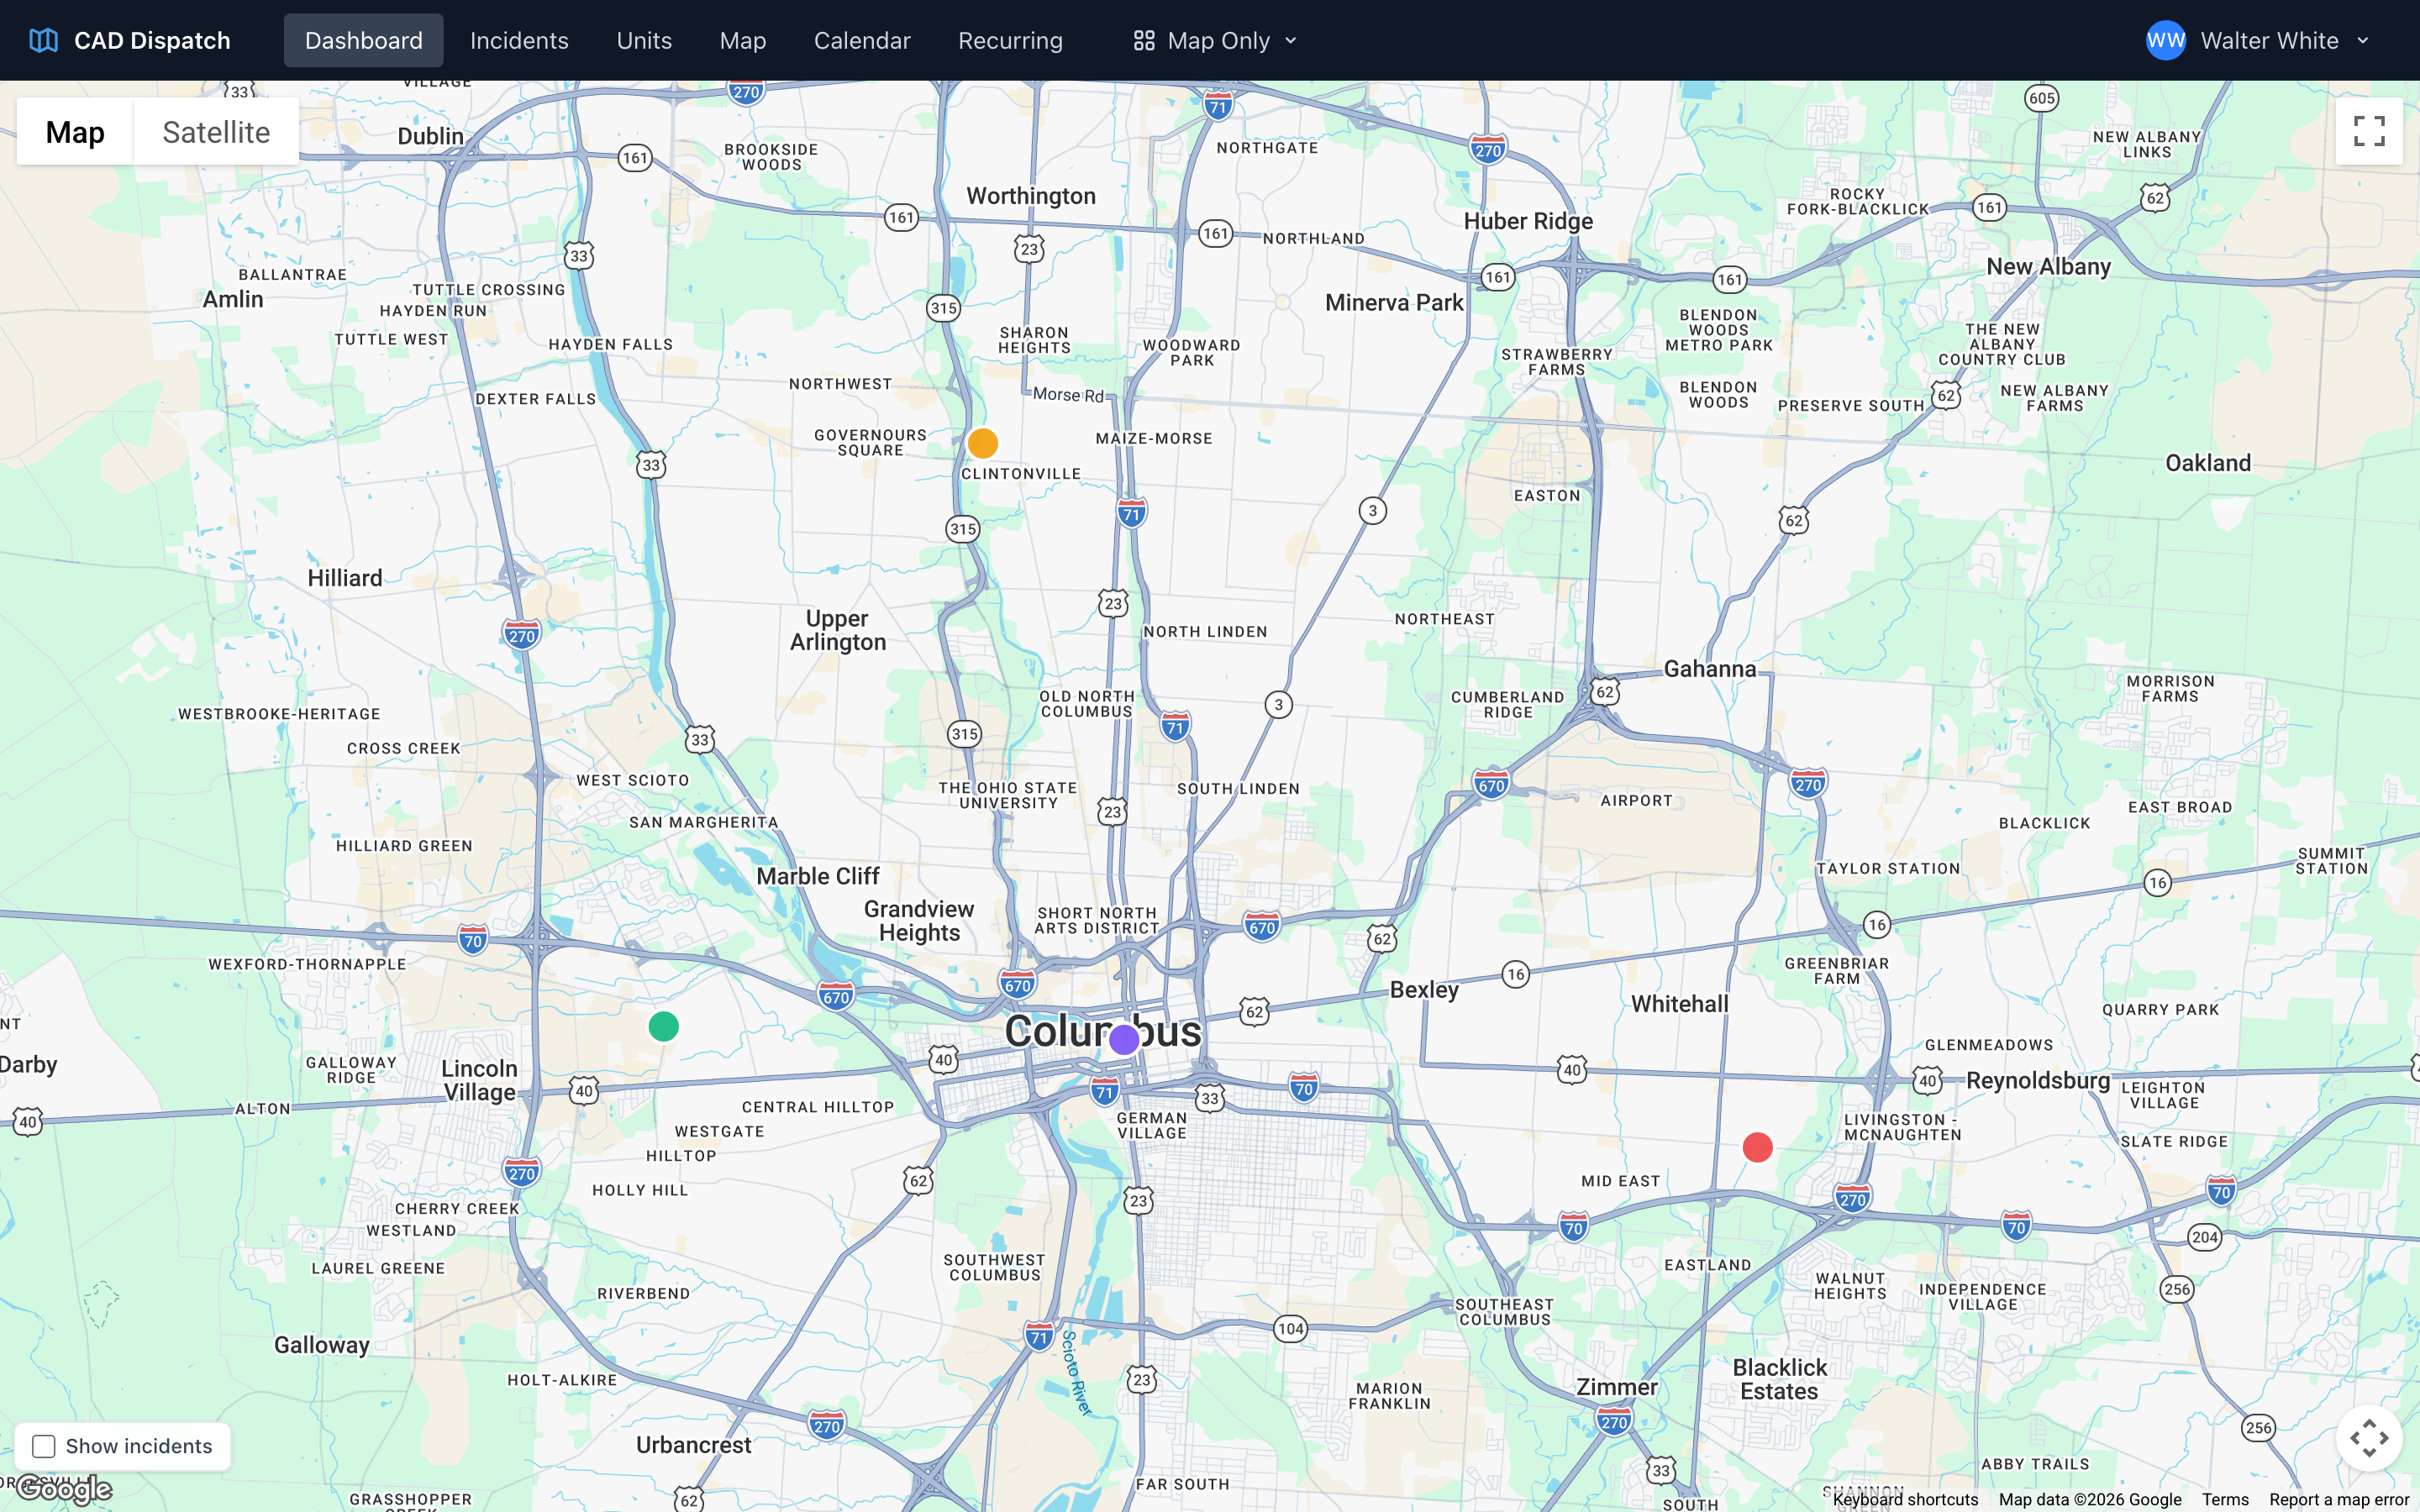Select the purple unit marker in Columbus
The width and height of the screenshot is (2420, 1512).
pos(1124,1040)
